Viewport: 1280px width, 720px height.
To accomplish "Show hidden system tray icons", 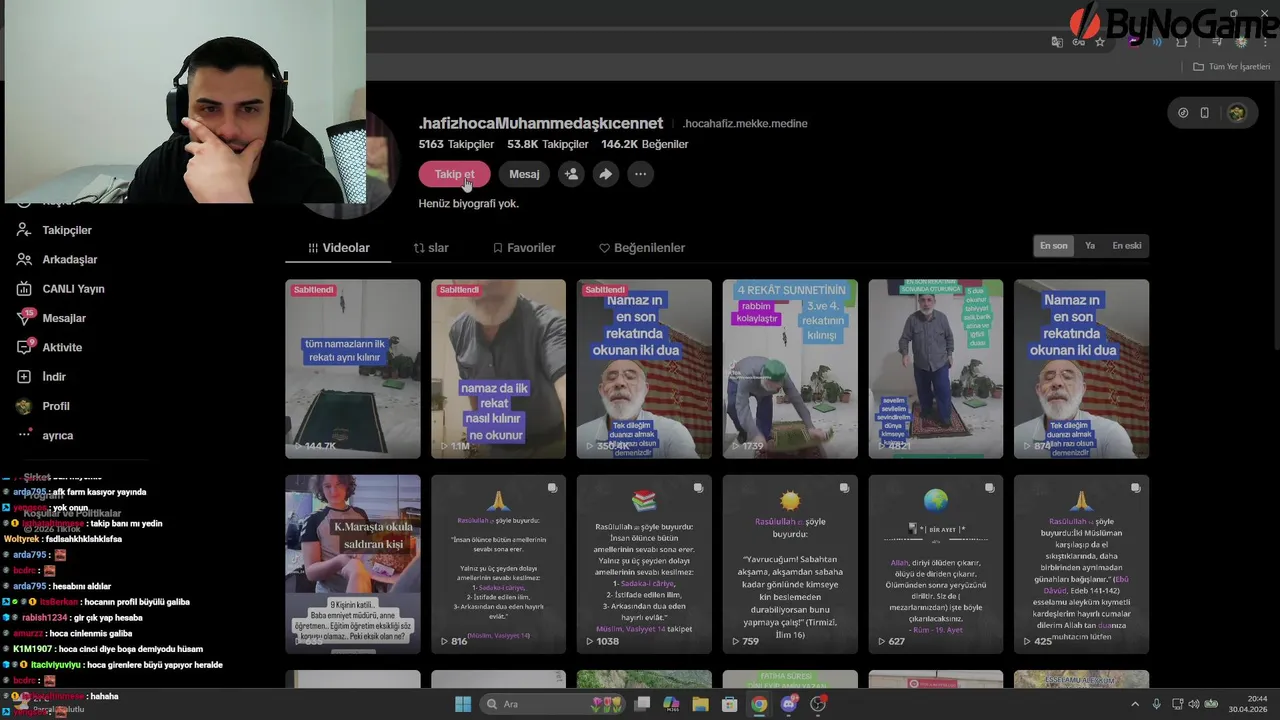I will [1135, 704].
